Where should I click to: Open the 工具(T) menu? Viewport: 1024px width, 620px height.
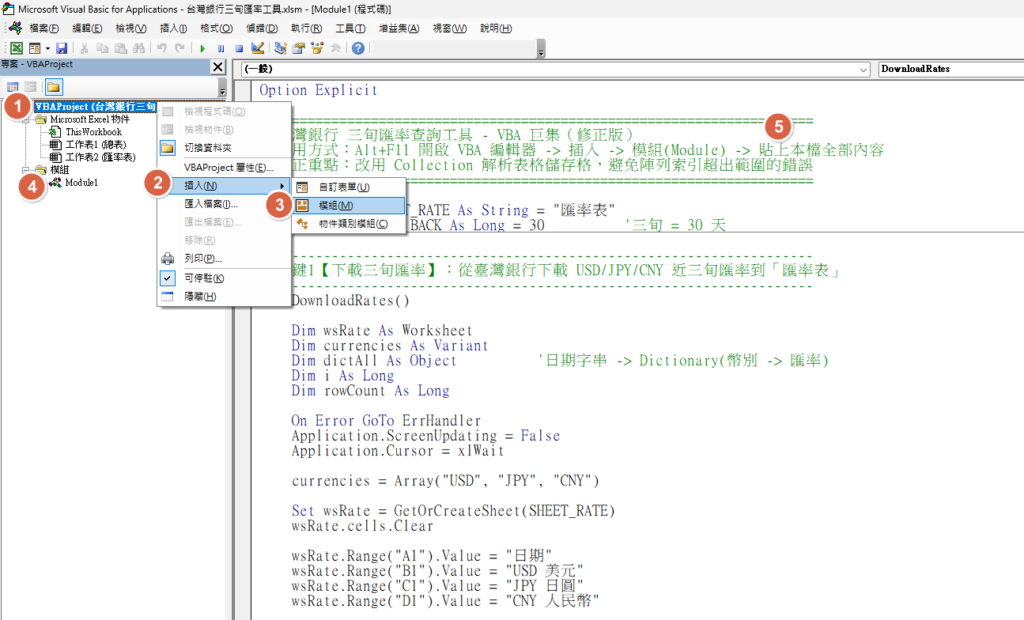pyautogui.click(x=350, y=29)
